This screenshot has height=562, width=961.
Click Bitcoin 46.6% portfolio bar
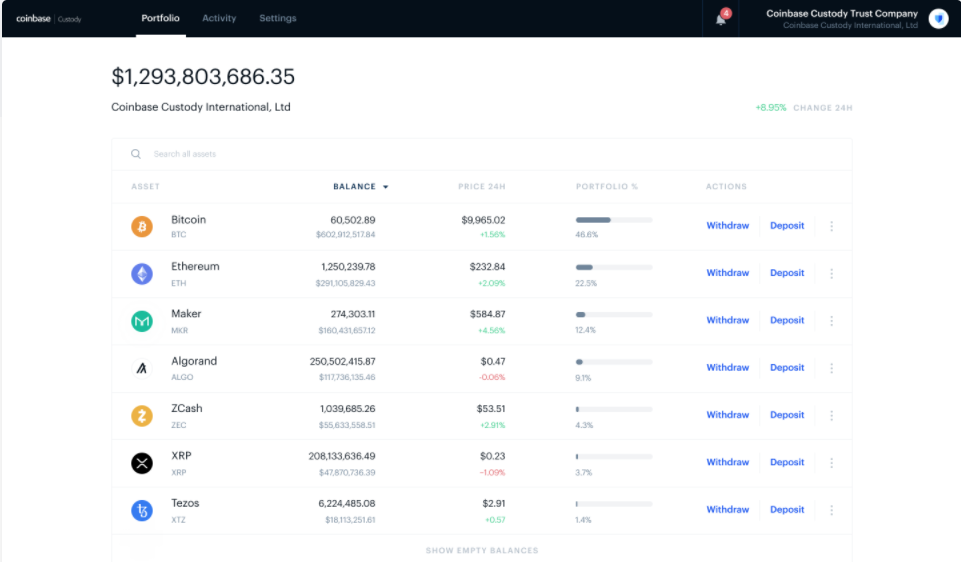(614, 220)
